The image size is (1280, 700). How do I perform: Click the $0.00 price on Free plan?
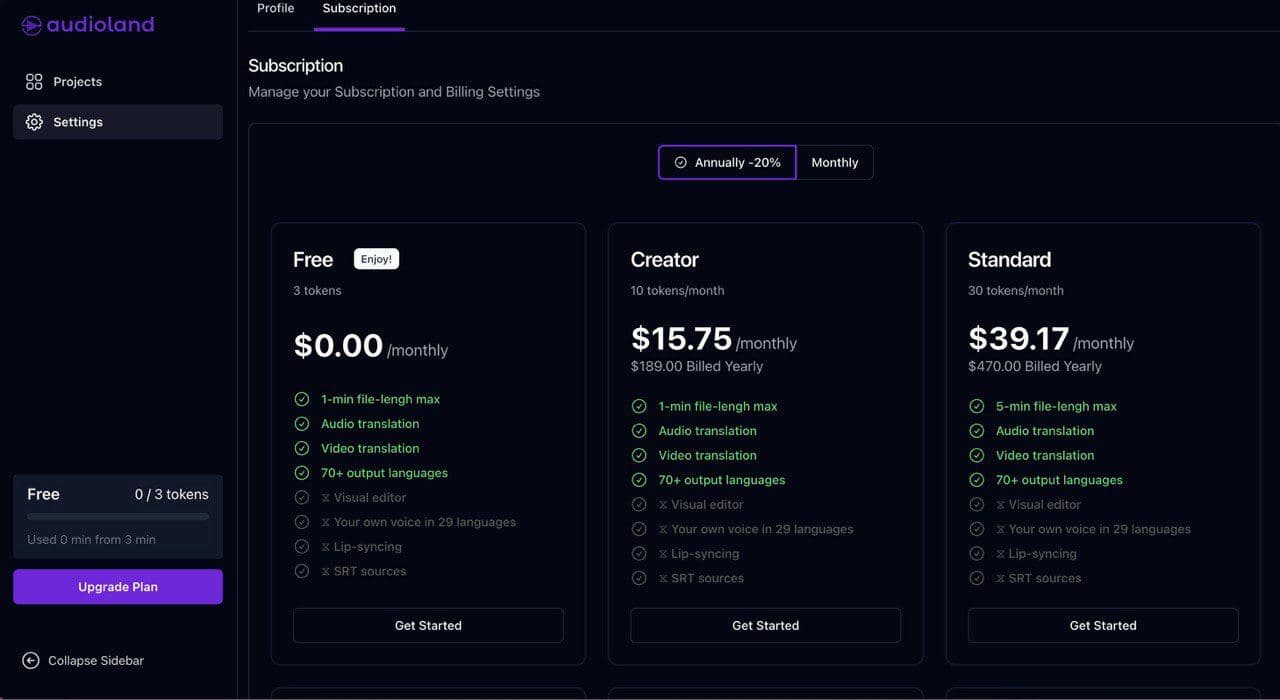pyautogui.click(x=338, y=345)
